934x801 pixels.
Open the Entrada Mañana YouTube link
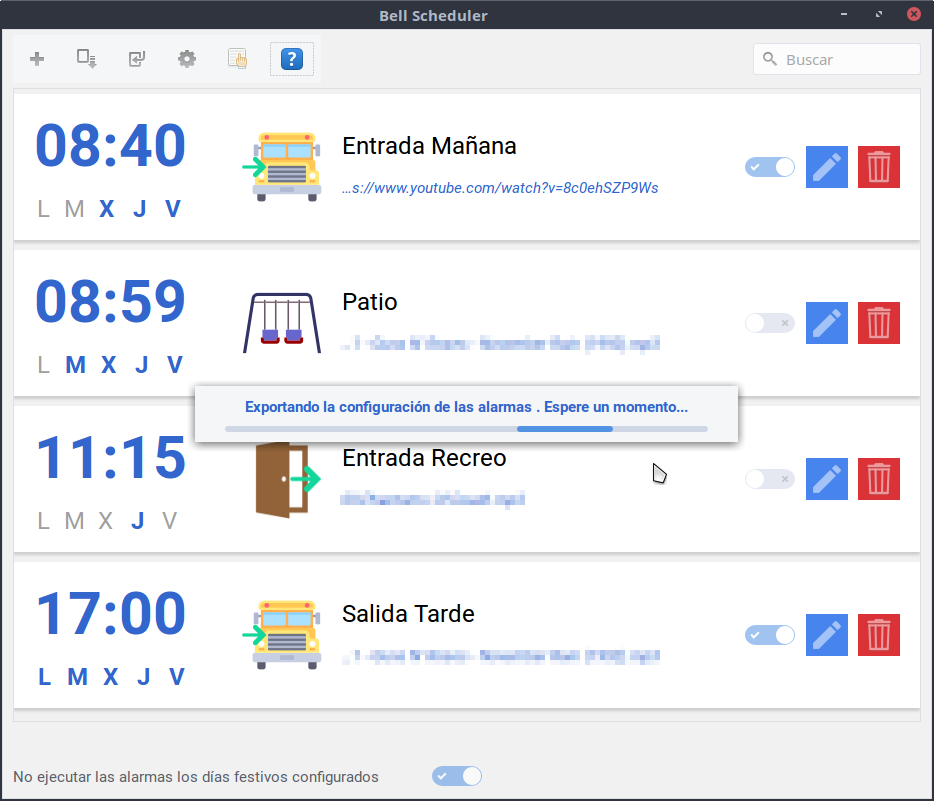500,188
